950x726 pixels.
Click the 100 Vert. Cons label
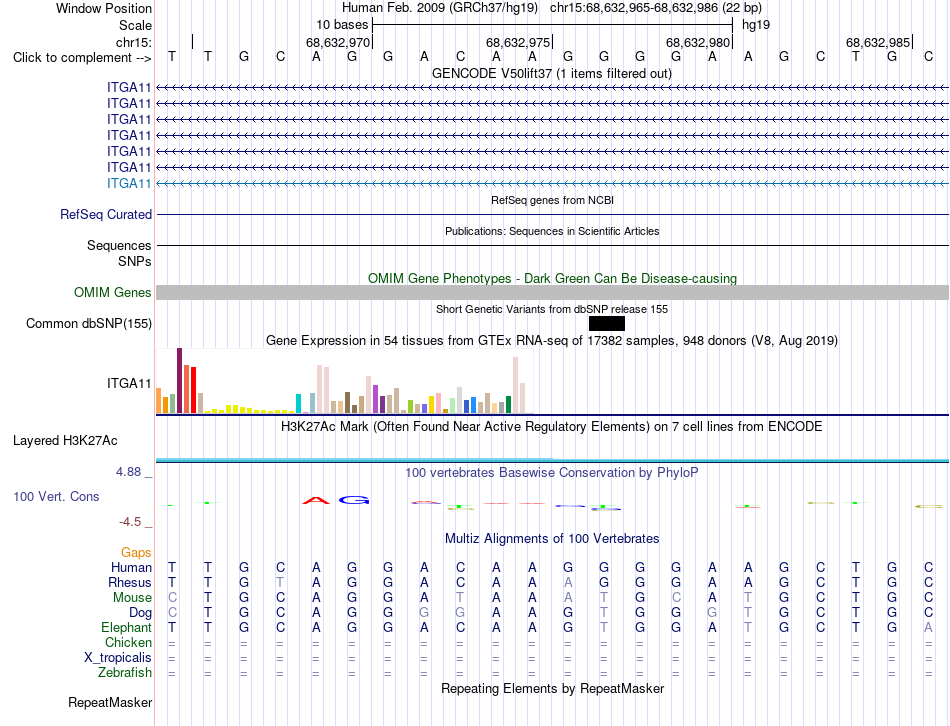pos(56,496)
